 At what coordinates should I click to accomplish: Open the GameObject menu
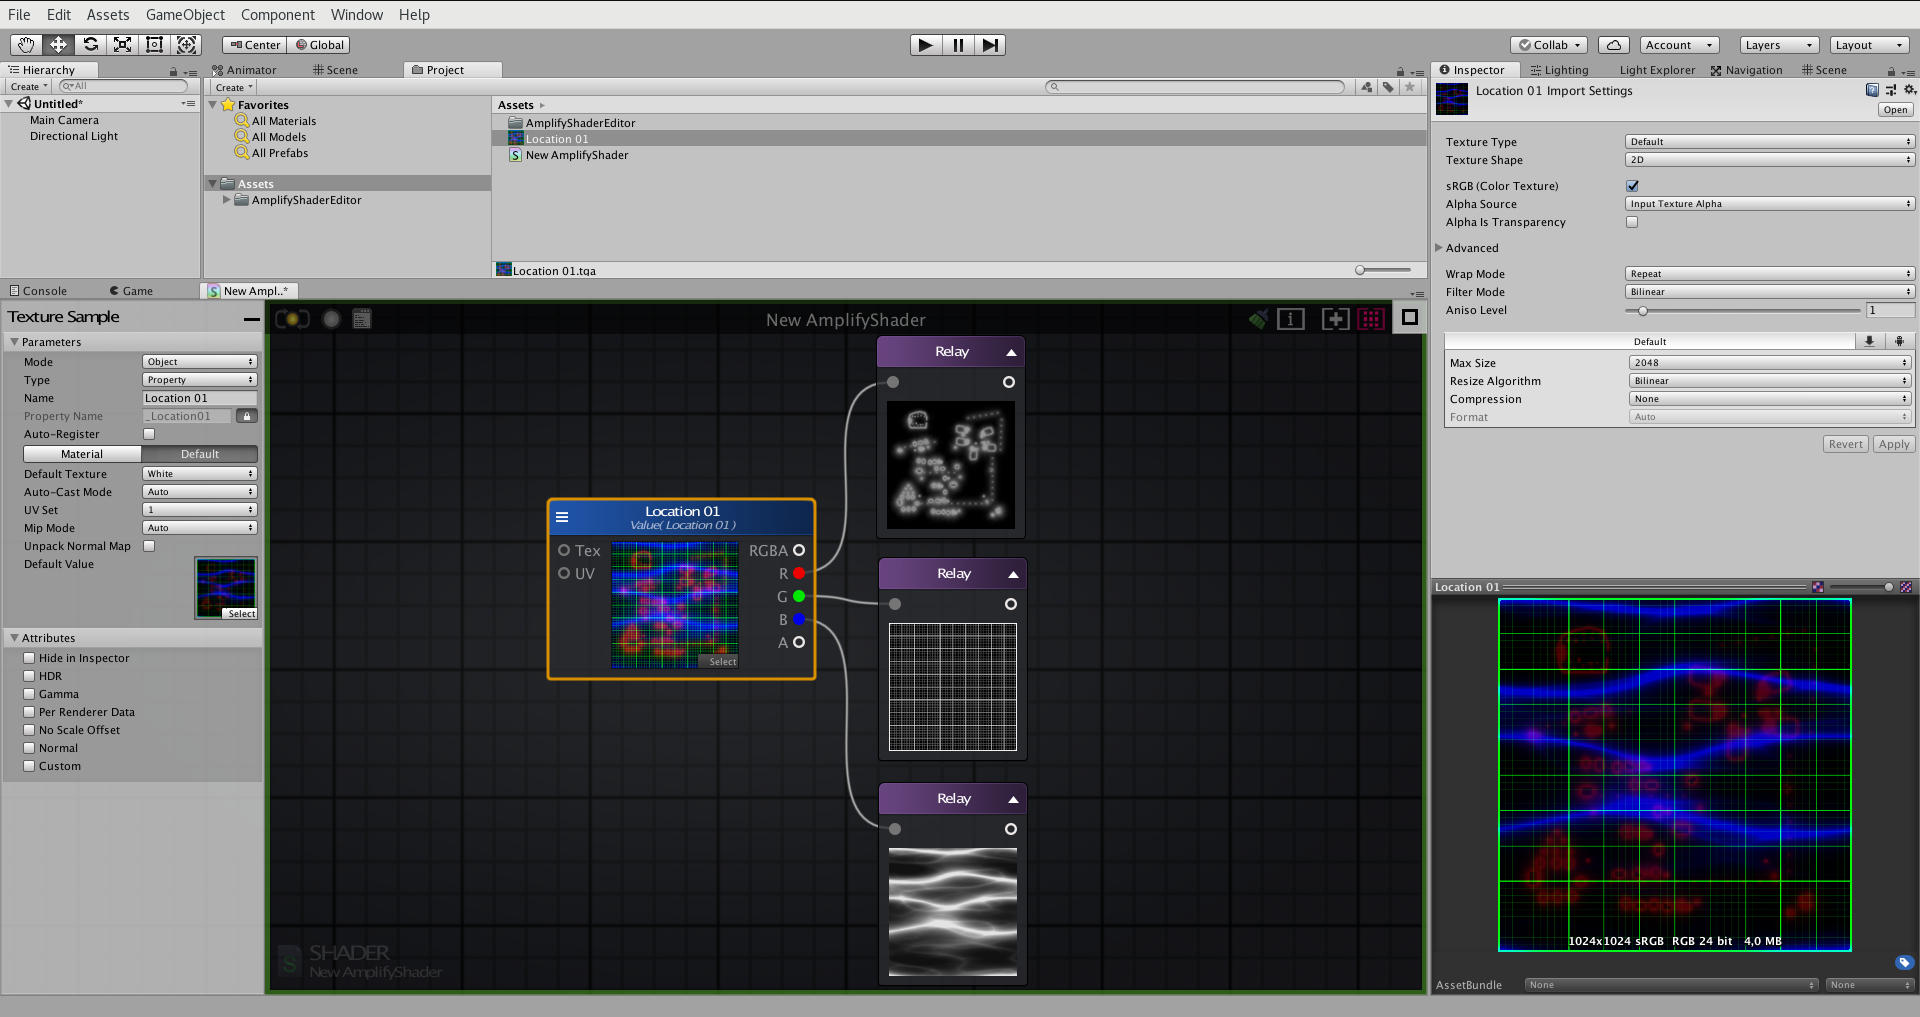[x=185, y=15]
